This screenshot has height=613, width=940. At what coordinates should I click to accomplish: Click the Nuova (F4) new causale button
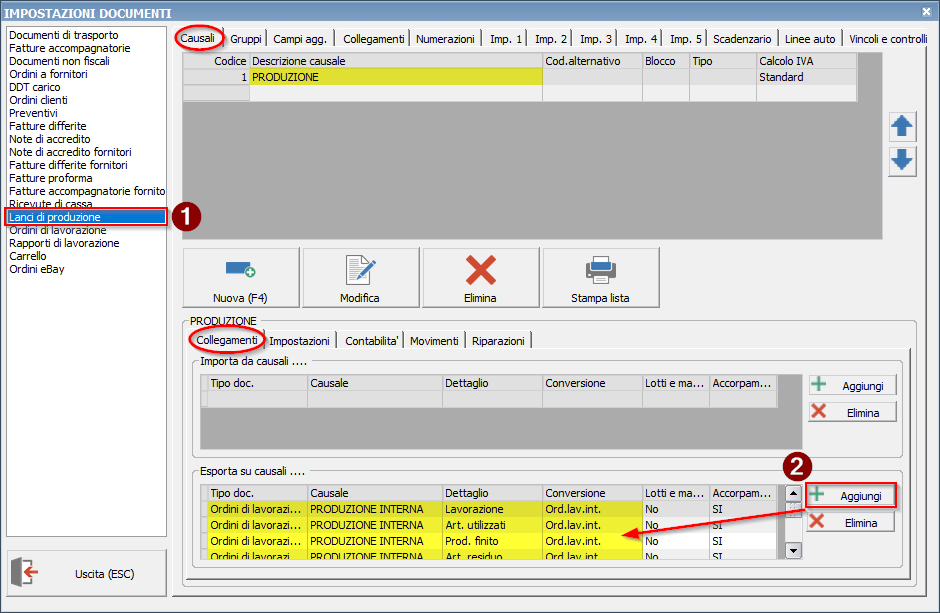(241, 278)
